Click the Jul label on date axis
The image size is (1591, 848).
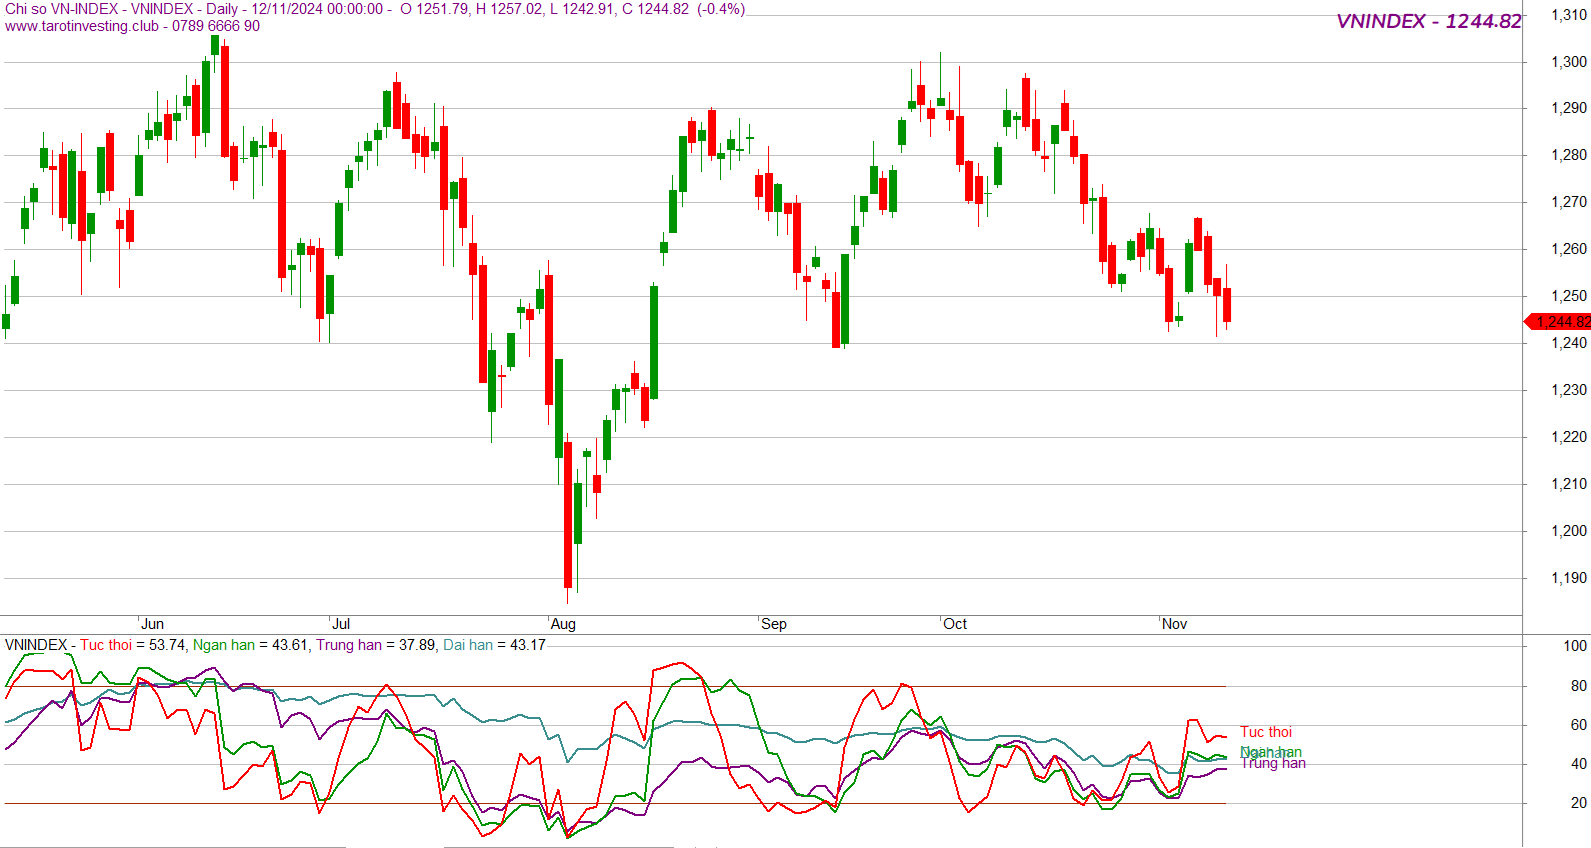coord(341,624)
